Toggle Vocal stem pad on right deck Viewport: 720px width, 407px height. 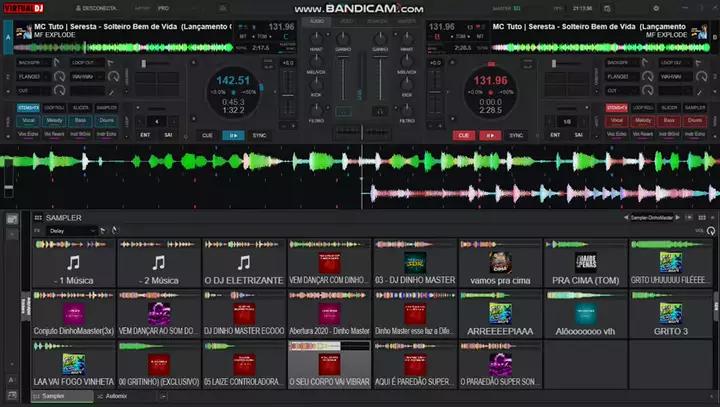click(x=617, y=121)
